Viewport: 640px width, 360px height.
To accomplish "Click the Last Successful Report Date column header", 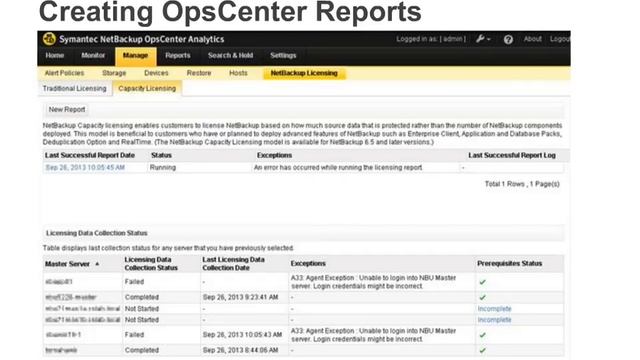I will 90,156.
